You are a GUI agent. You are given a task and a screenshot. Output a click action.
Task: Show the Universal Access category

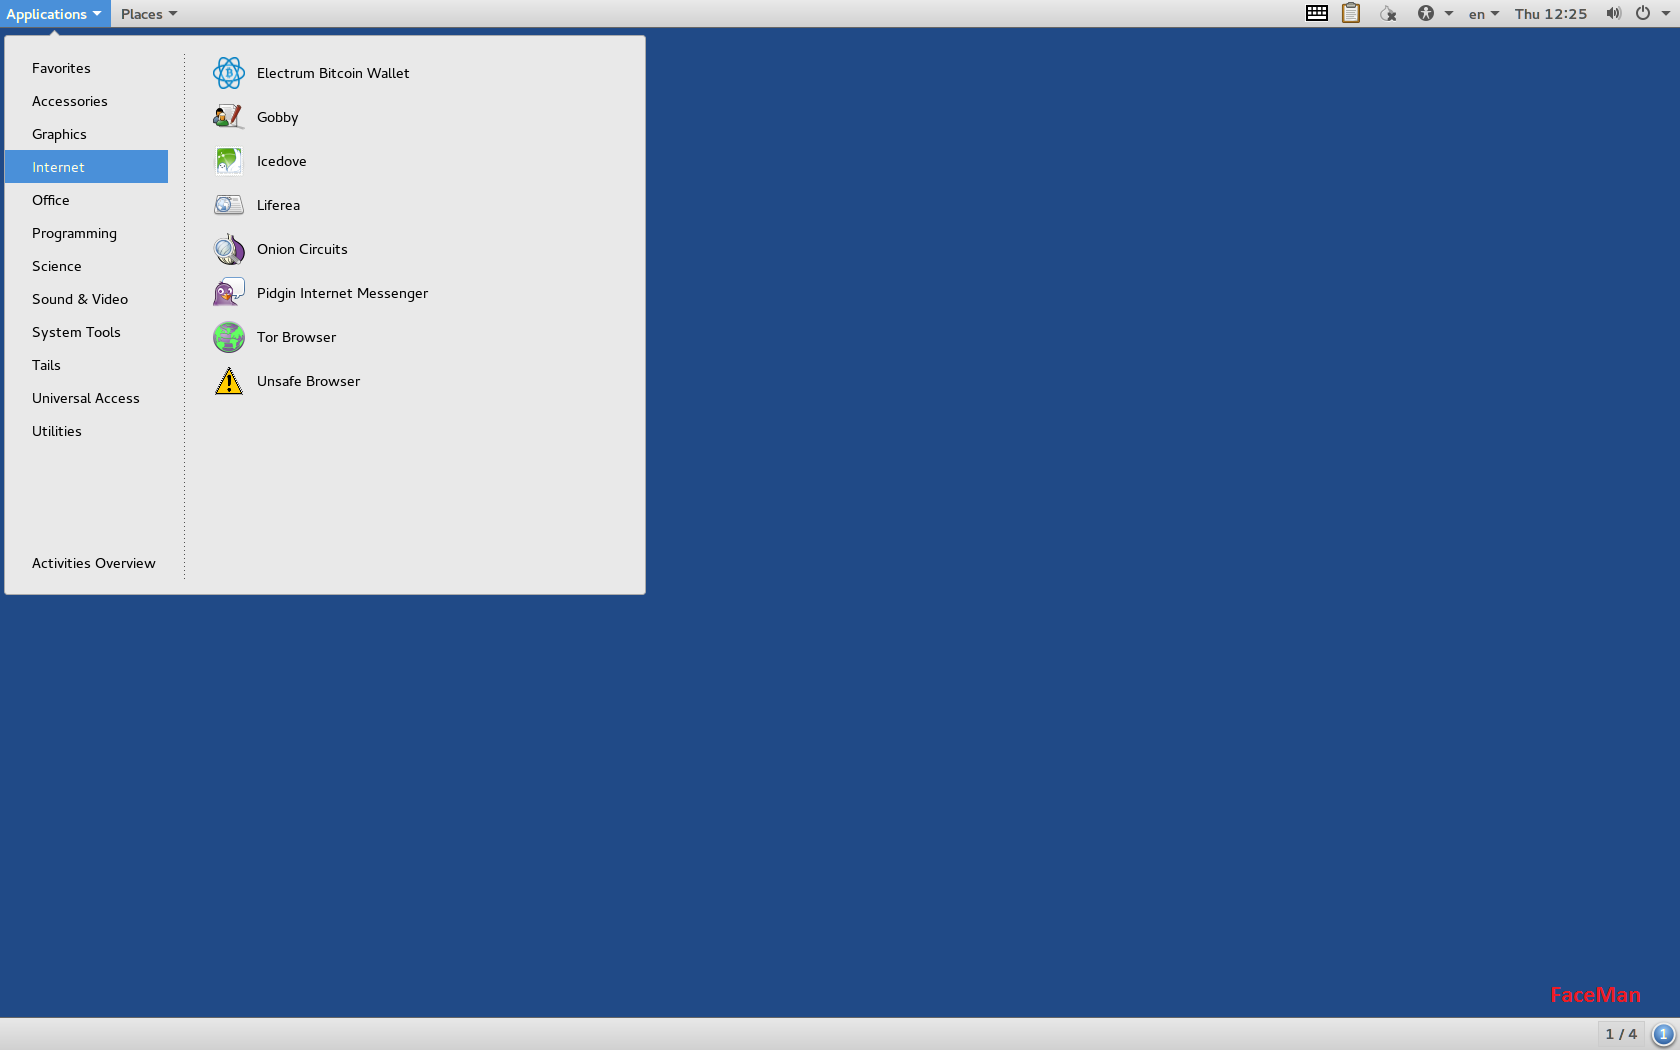point(86,398)
